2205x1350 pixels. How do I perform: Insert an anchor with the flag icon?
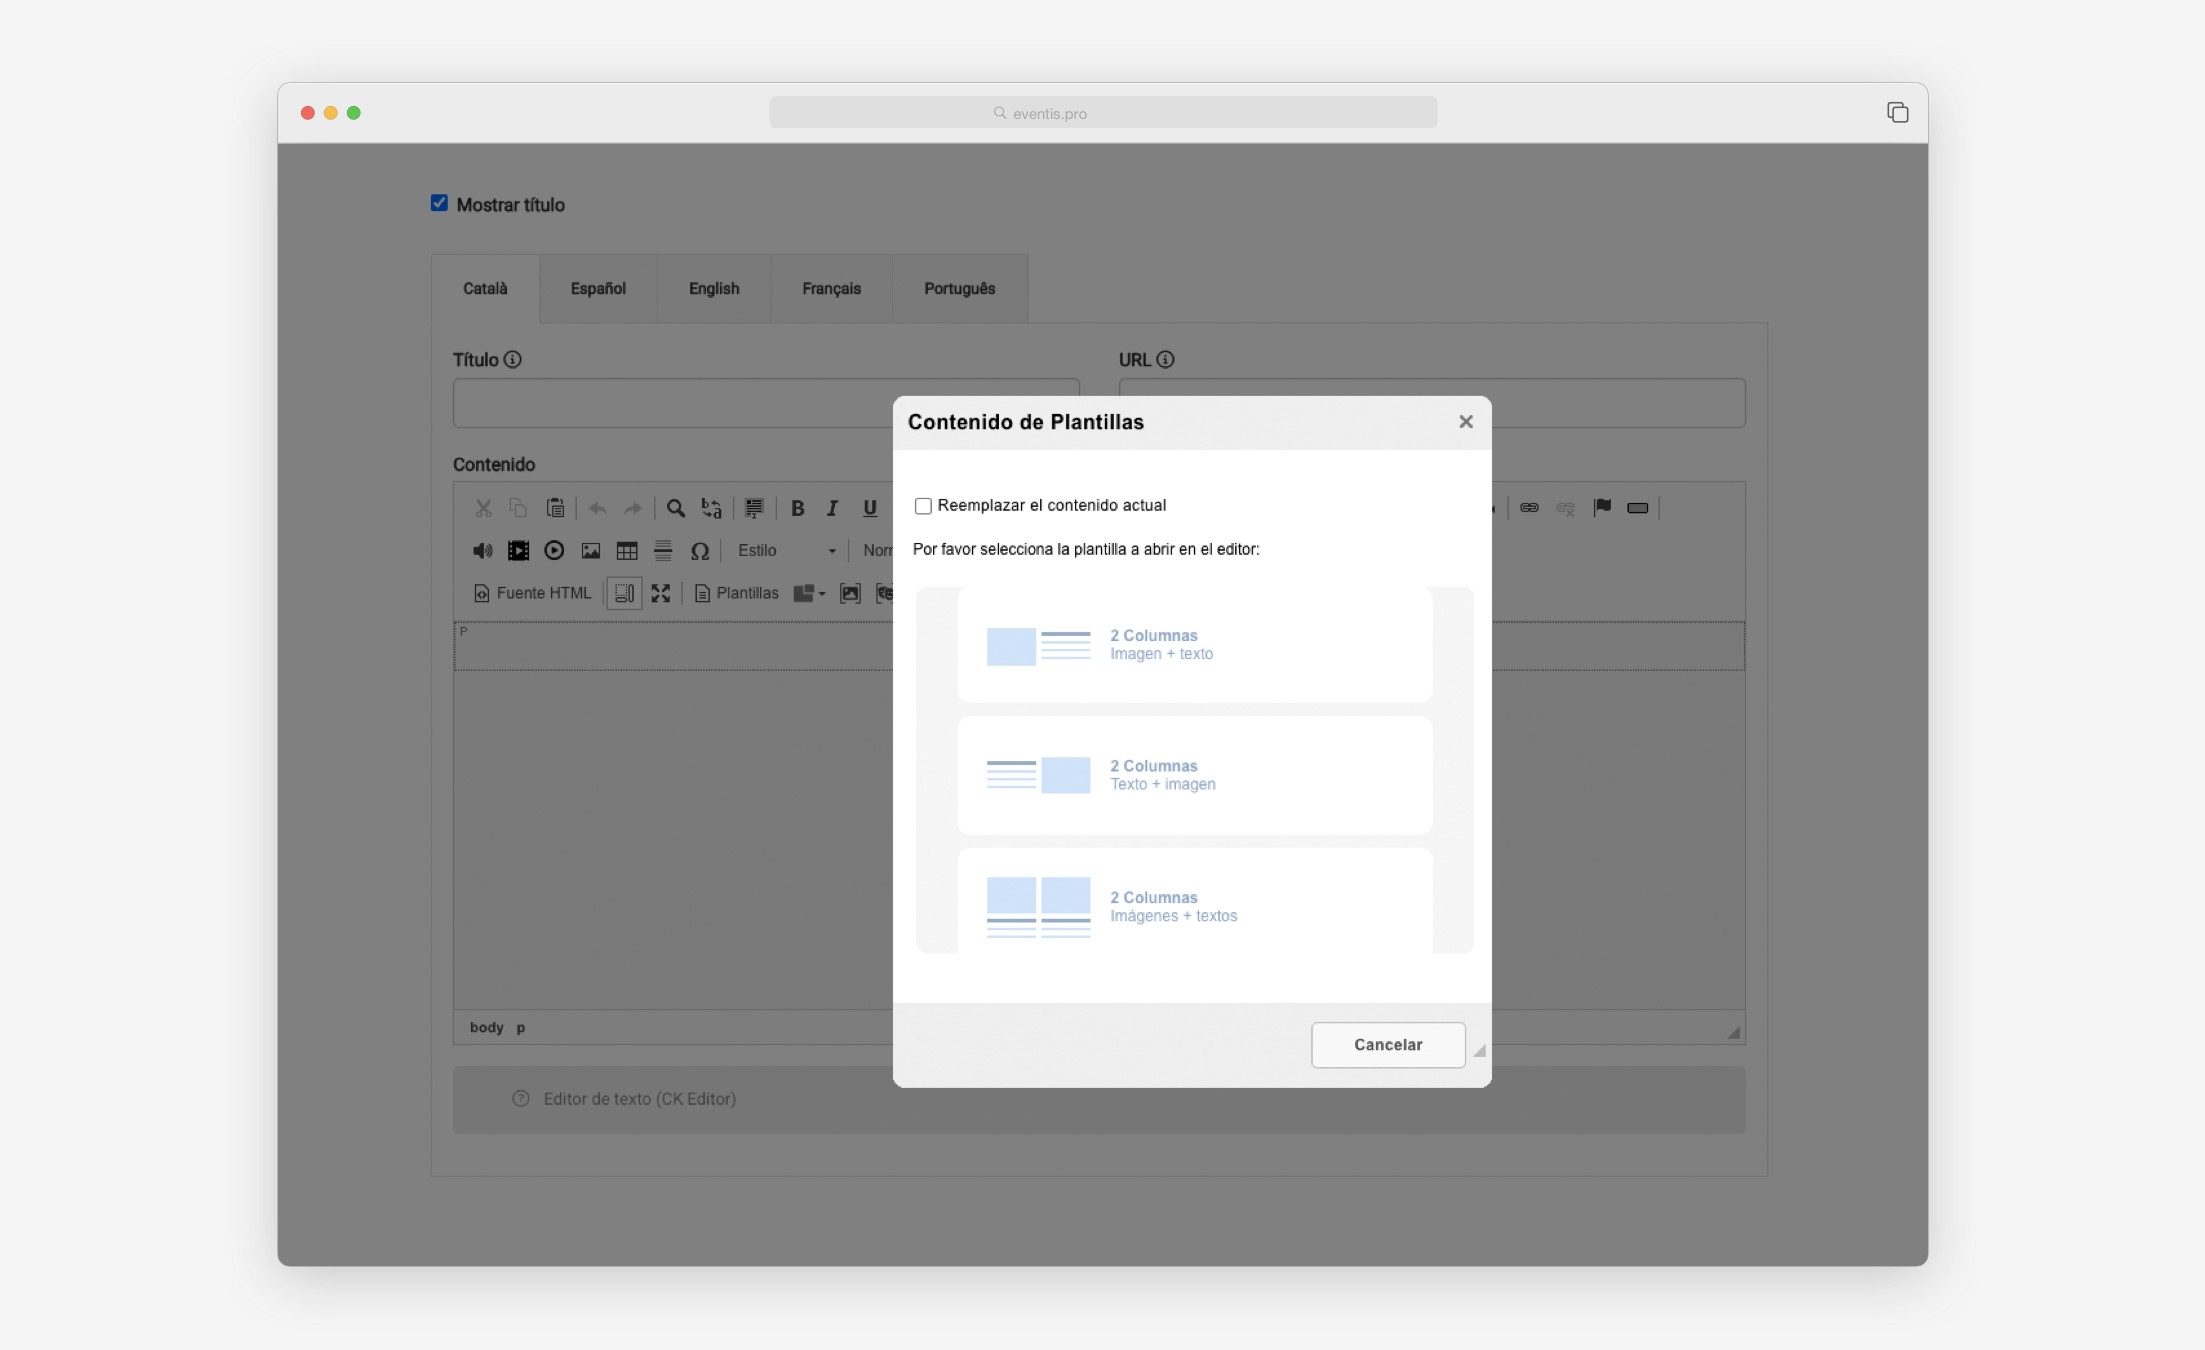click(1602, 508)
